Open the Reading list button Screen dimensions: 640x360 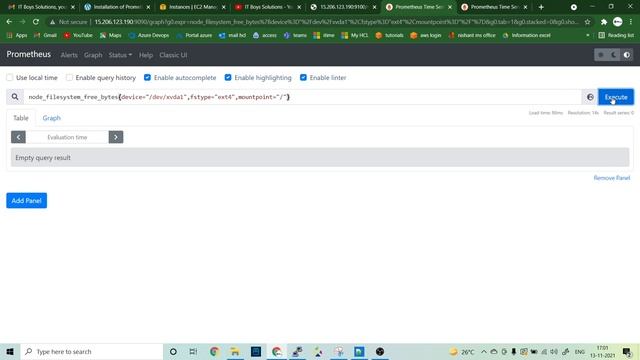pos(616,35)
